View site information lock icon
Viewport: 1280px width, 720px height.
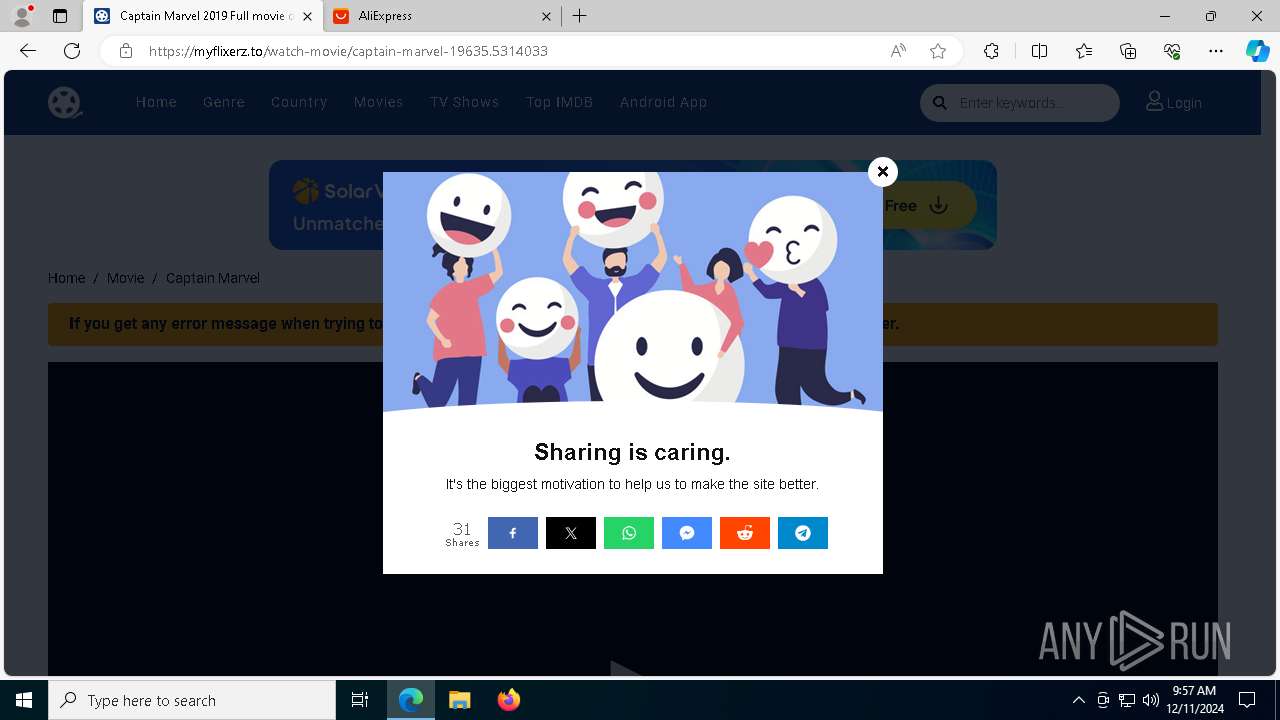point(126,51)
